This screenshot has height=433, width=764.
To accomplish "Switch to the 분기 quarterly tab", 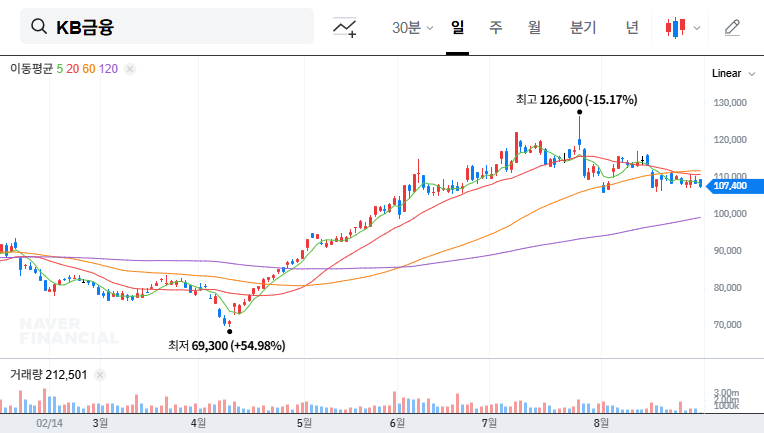I will 583,27.
